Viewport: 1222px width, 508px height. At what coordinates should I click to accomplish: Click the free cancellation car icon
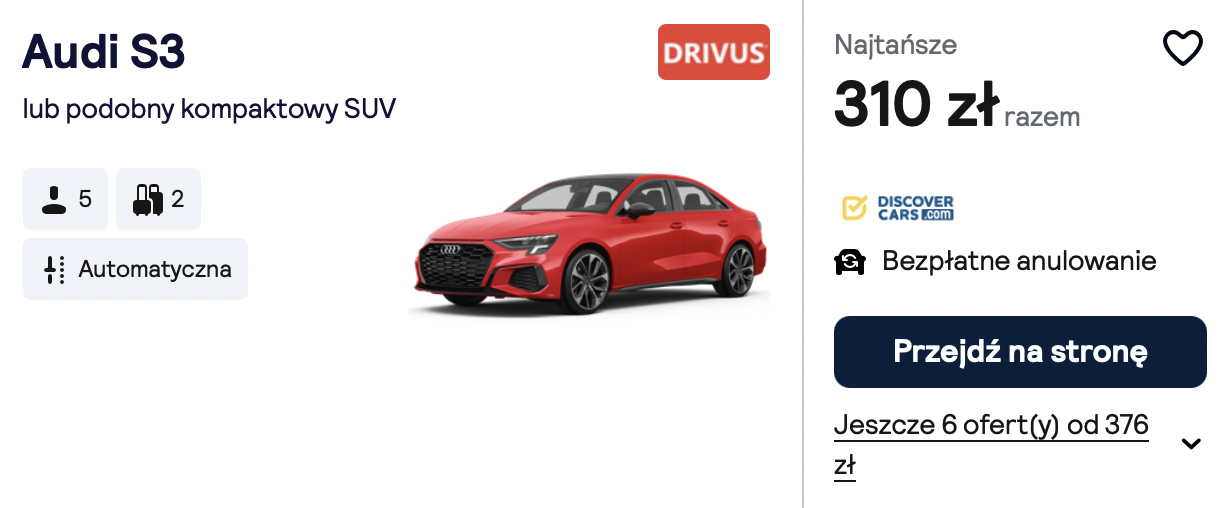(850, 262)
